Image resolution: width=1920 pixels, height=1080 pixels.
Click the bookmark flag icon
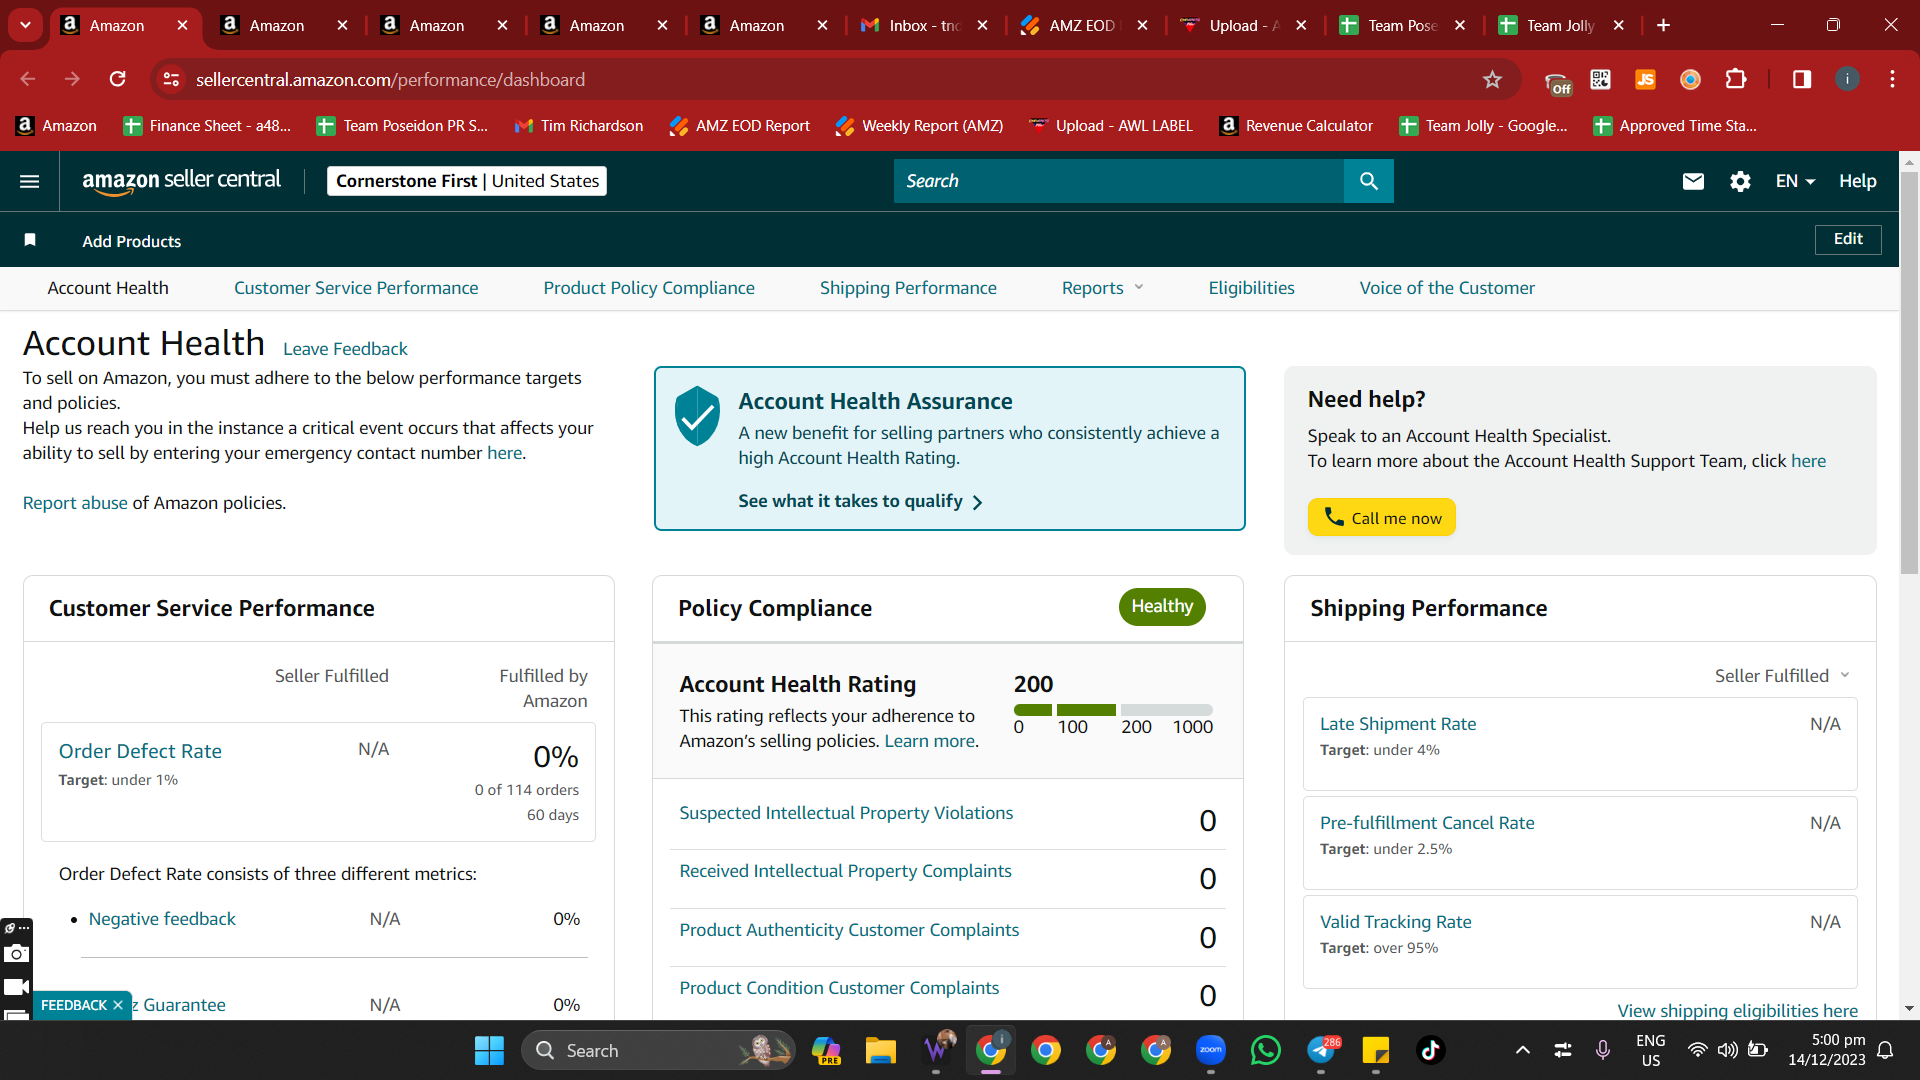30,240
